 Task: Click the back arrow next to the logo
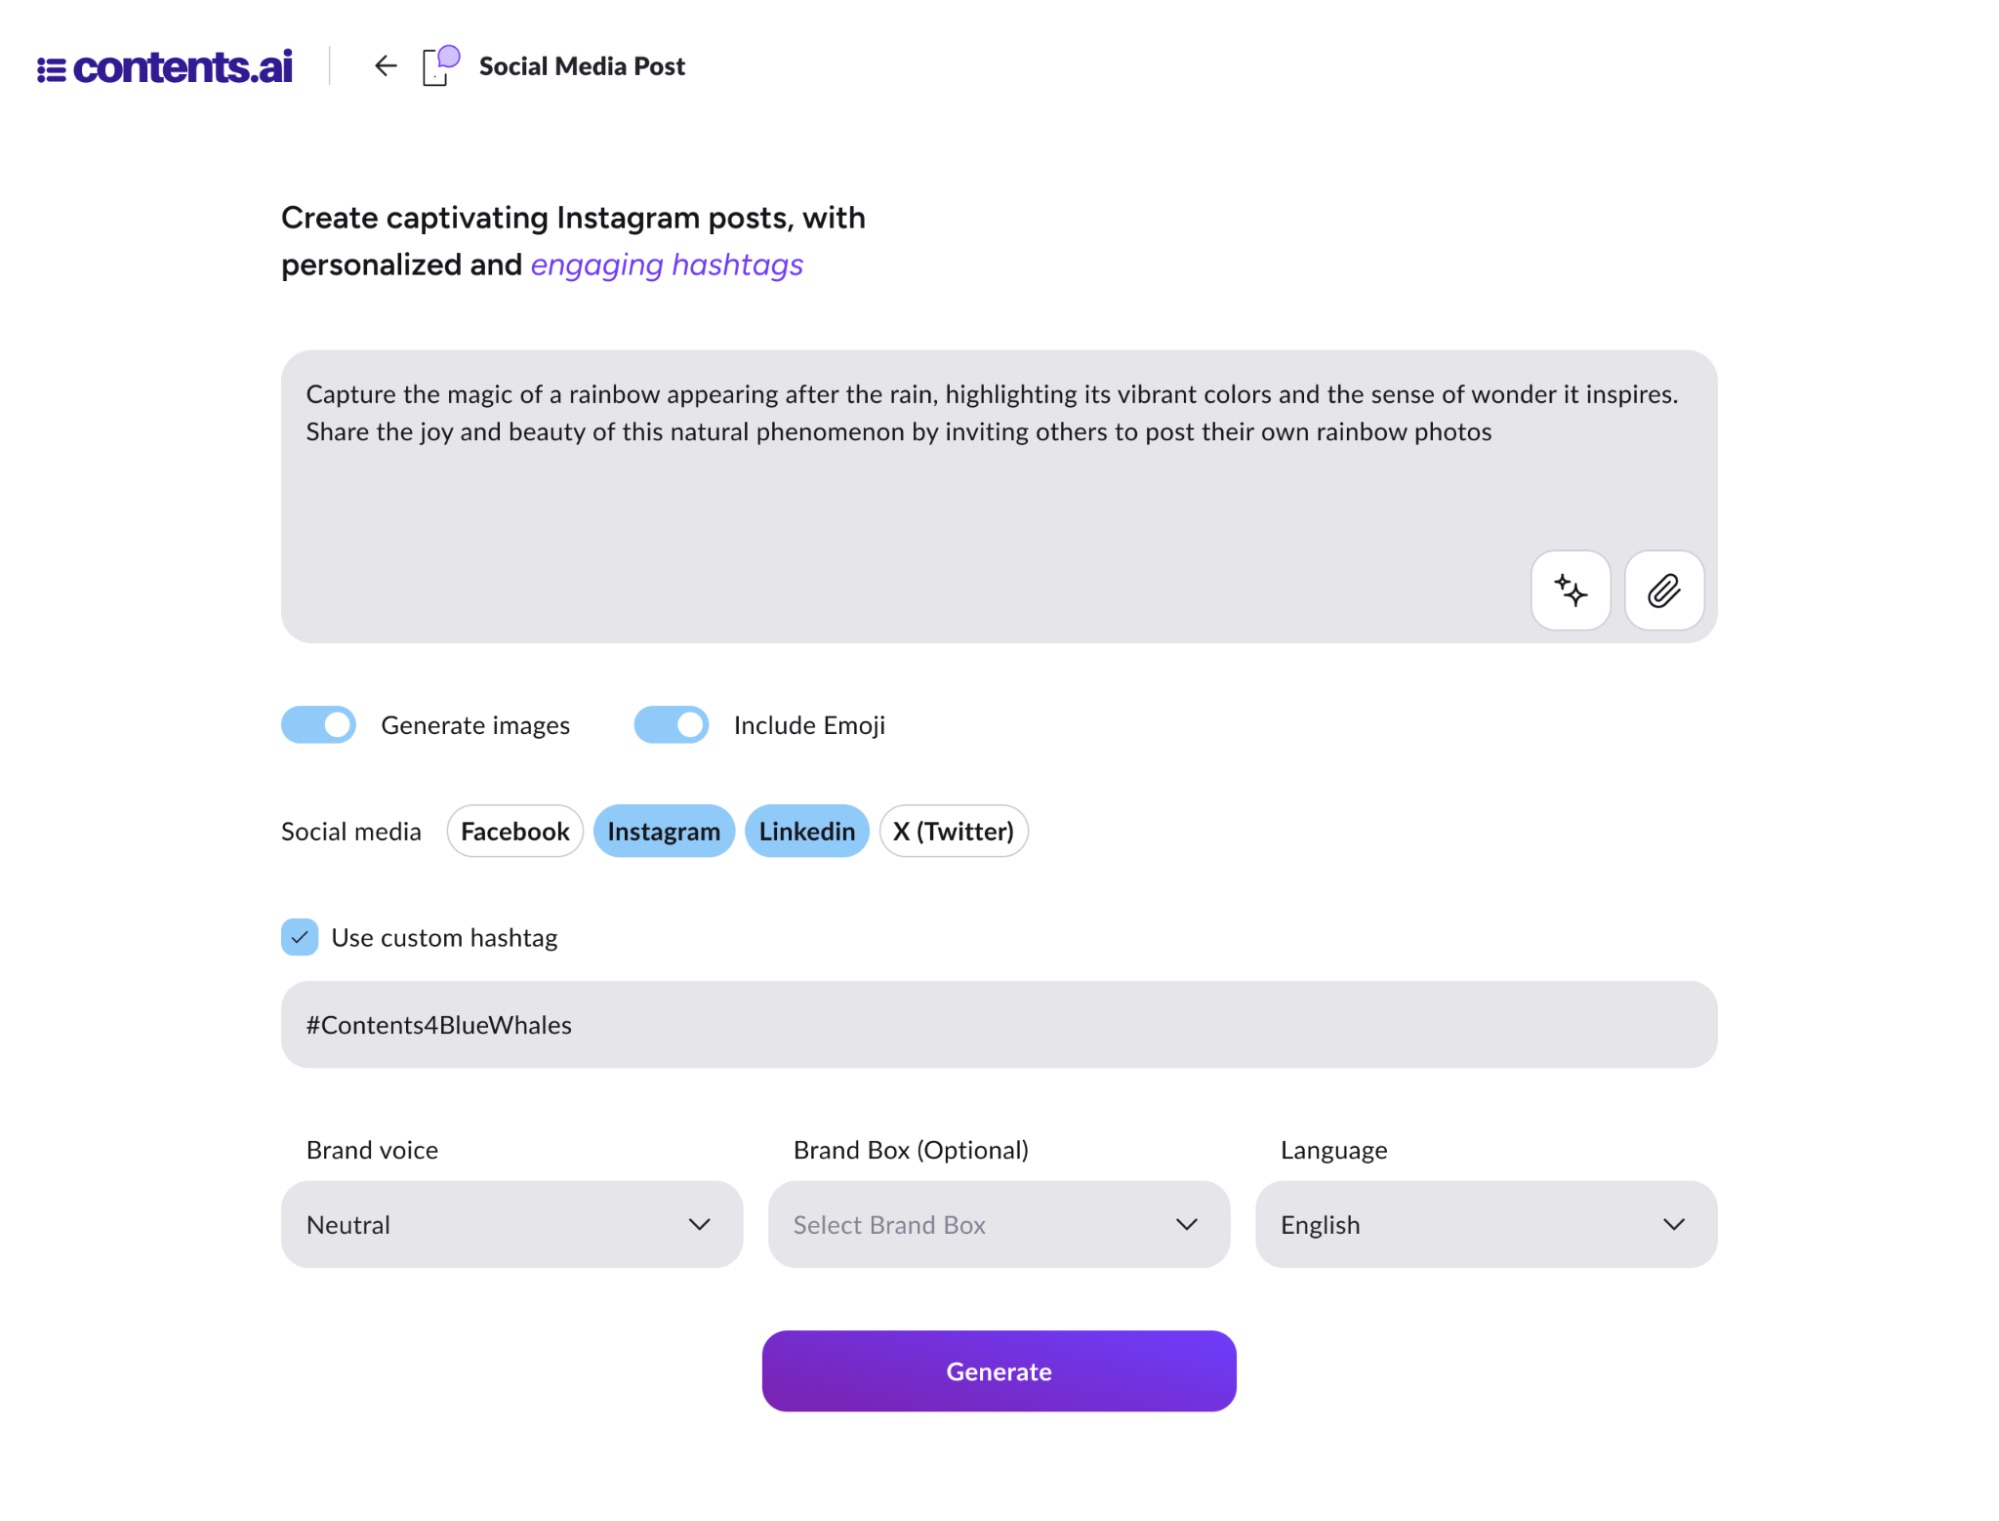tap(385, 66)
